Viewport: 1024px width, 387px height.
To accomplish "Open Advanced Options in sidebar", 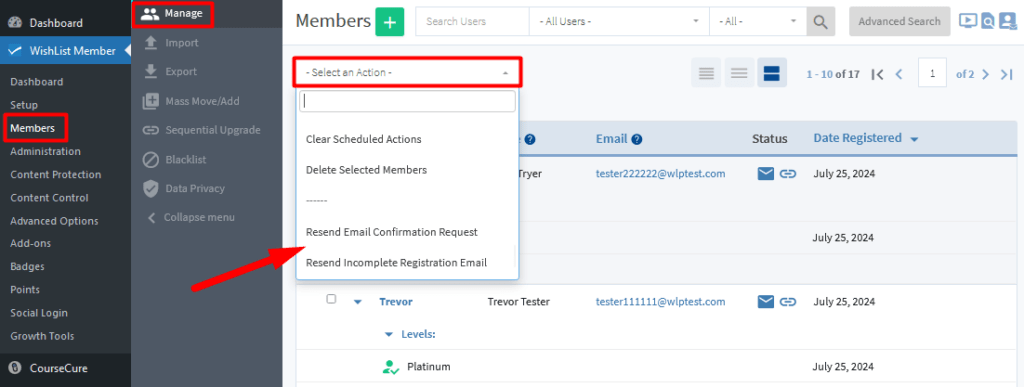I will pyautogui.click(x=54, y=221).
